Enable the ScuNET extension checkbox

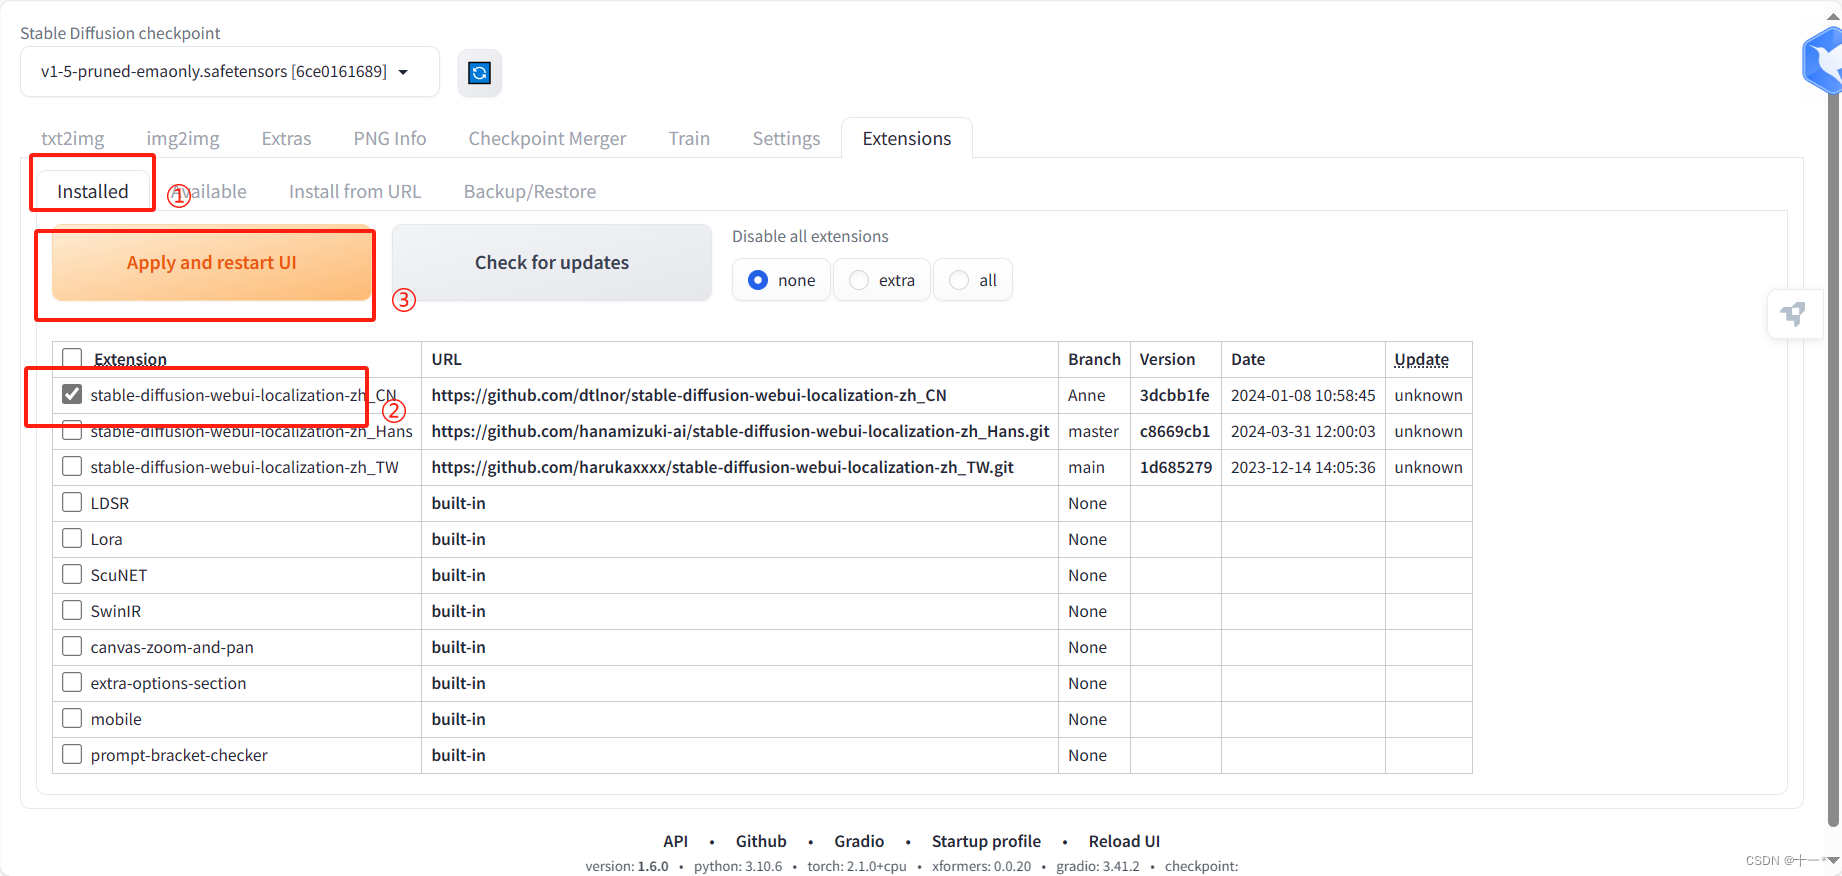point(72,574)
